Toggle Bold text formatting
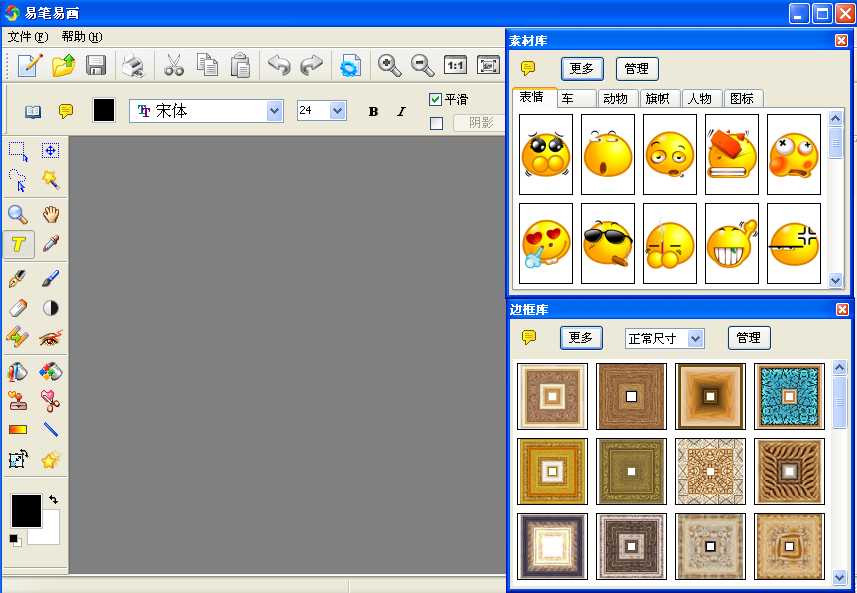Image resolution: width=857 pixels, height=593 pixels. pos(373,111)
